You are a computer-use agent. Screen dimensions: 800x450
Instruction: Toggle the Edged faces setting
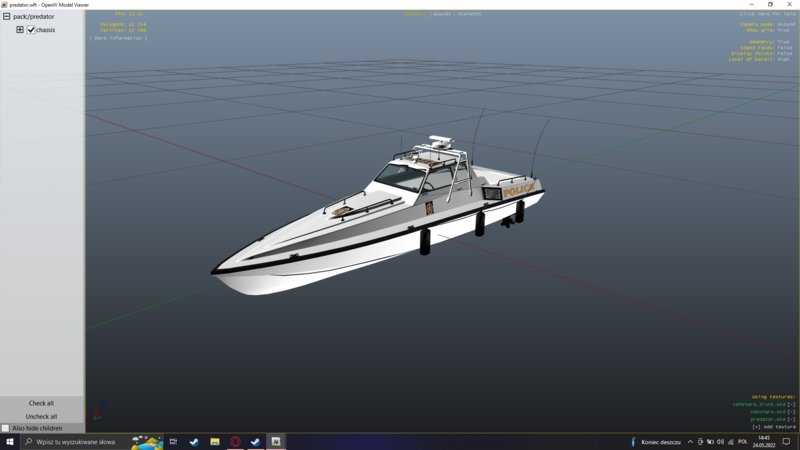pos(766,47)
